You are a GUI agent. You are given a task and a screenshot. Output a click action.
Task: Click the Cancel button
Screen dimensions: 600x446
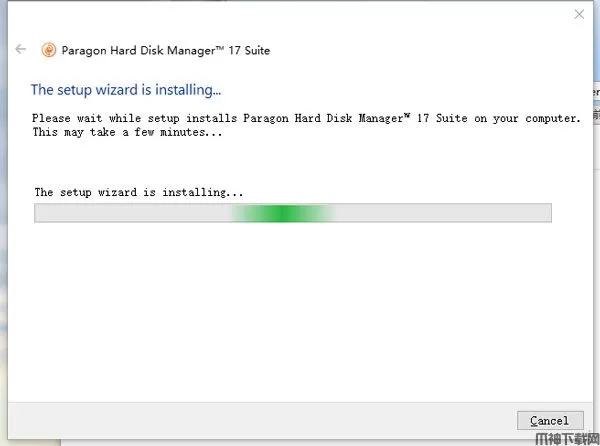coord(550,420)
